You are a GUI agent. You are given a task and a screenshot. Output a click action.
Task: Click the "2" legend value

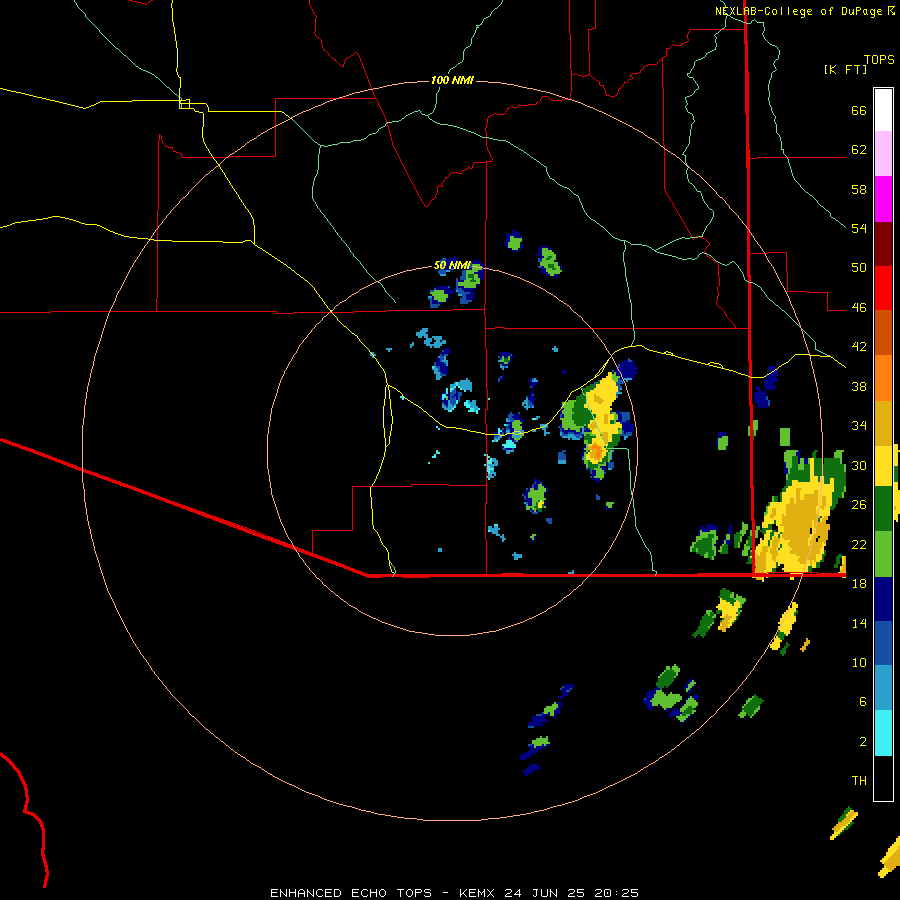863,742
